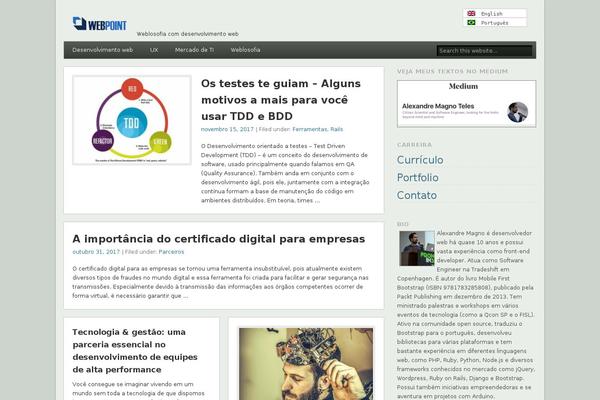Click the Bio heading

[403, 224]
